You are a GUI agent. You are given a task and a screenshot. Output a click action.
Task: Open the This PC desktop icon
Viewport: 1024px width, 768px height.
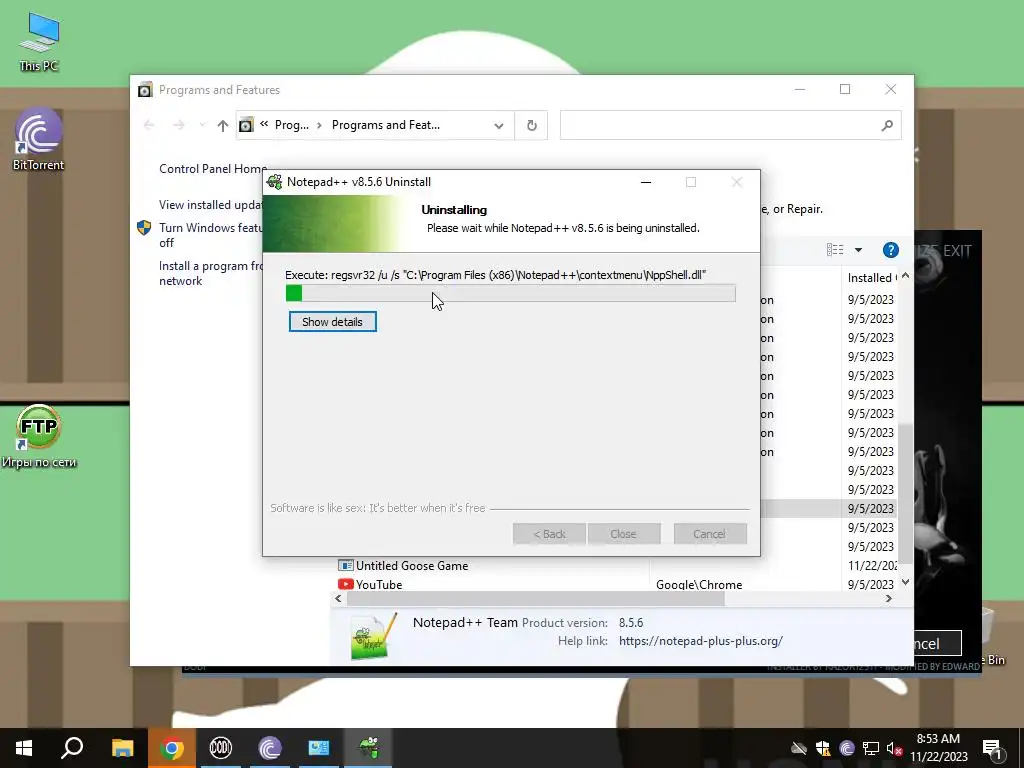click(39, 40)
